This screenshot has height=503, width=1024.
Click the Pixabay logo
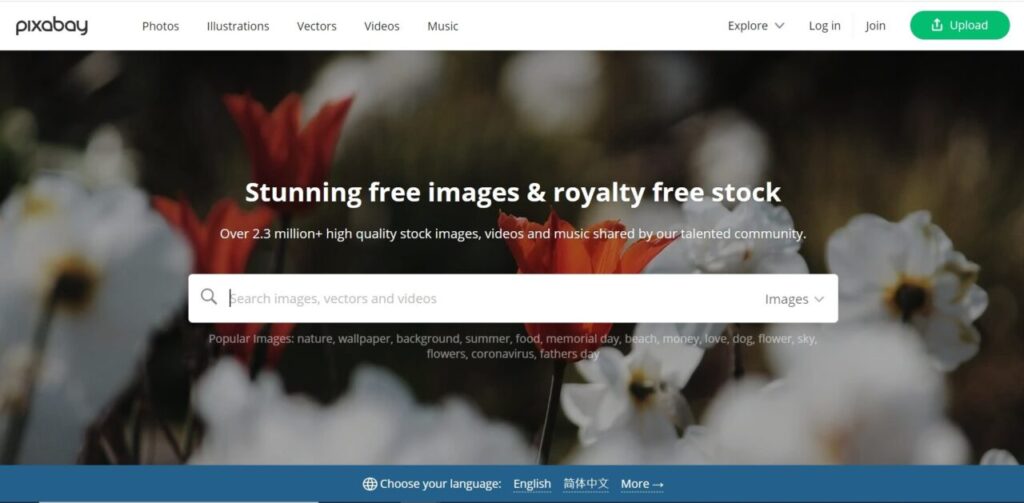52,26
